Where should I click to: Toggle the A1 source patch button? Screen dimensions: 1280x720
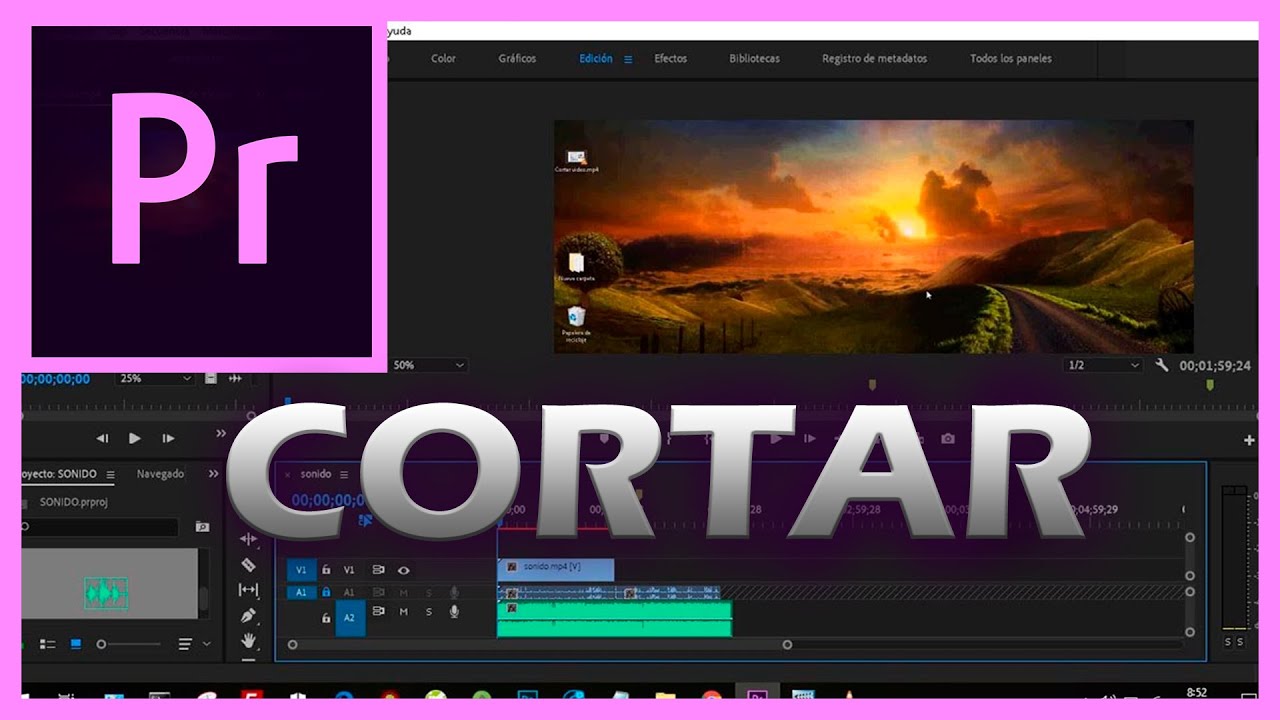tap(301, 592)
